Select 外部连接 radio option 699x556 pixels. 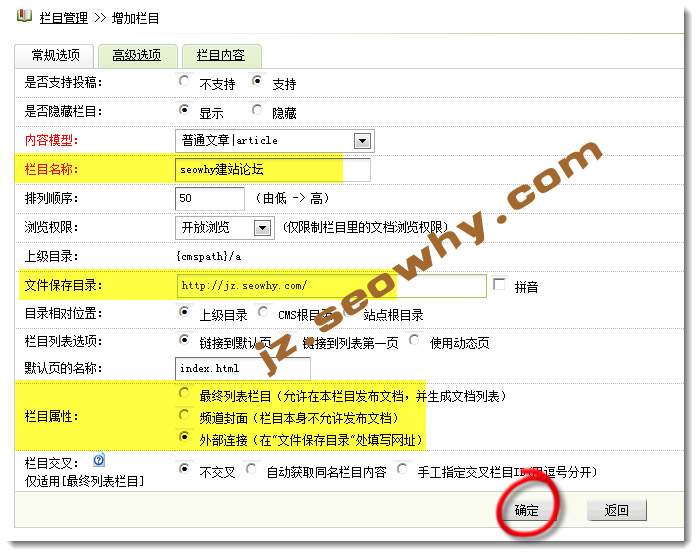[x=183, y=438]
